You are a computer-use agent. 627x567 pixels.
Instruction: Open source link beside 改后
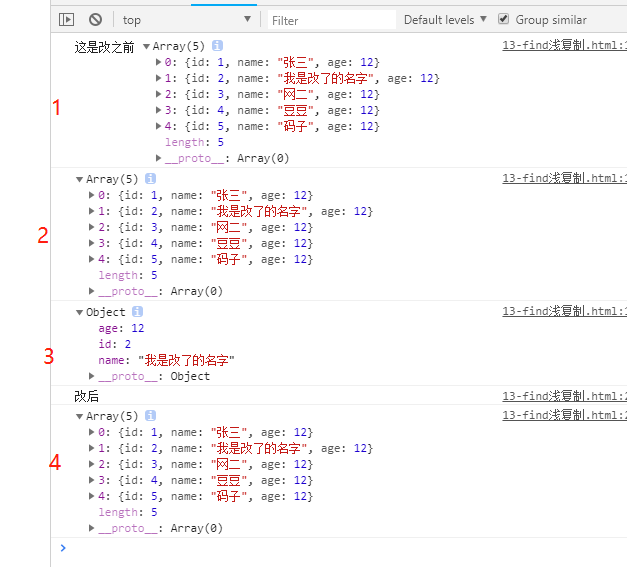point(564,396)
